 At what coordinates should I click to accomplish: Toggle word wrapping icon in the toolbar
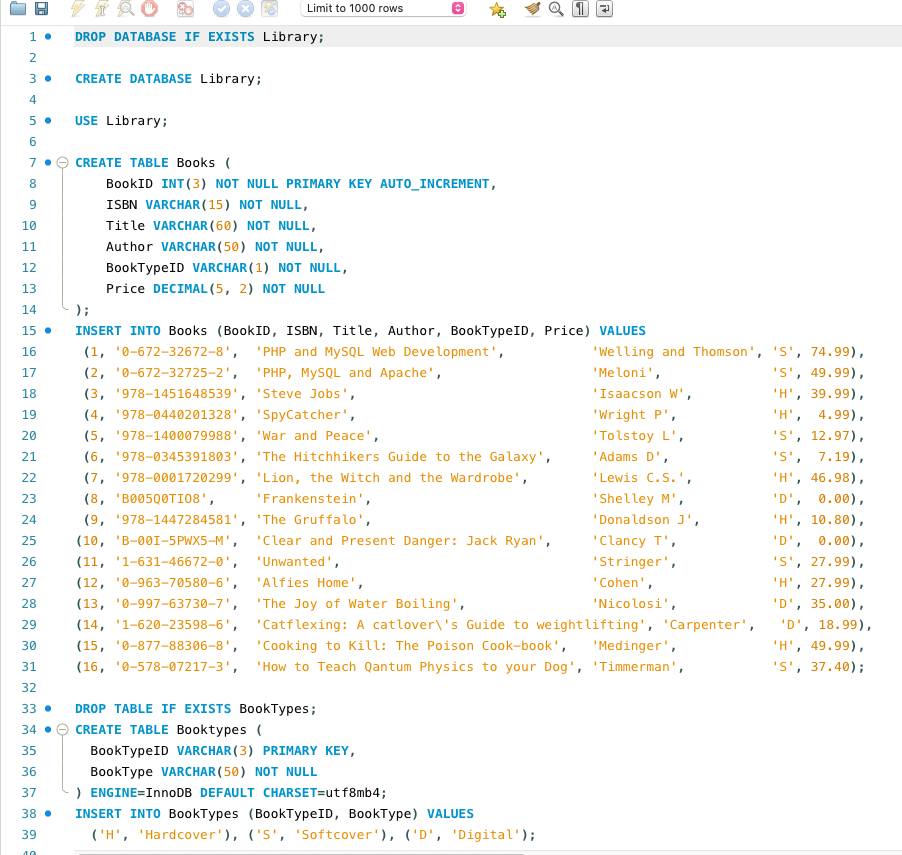604,8
